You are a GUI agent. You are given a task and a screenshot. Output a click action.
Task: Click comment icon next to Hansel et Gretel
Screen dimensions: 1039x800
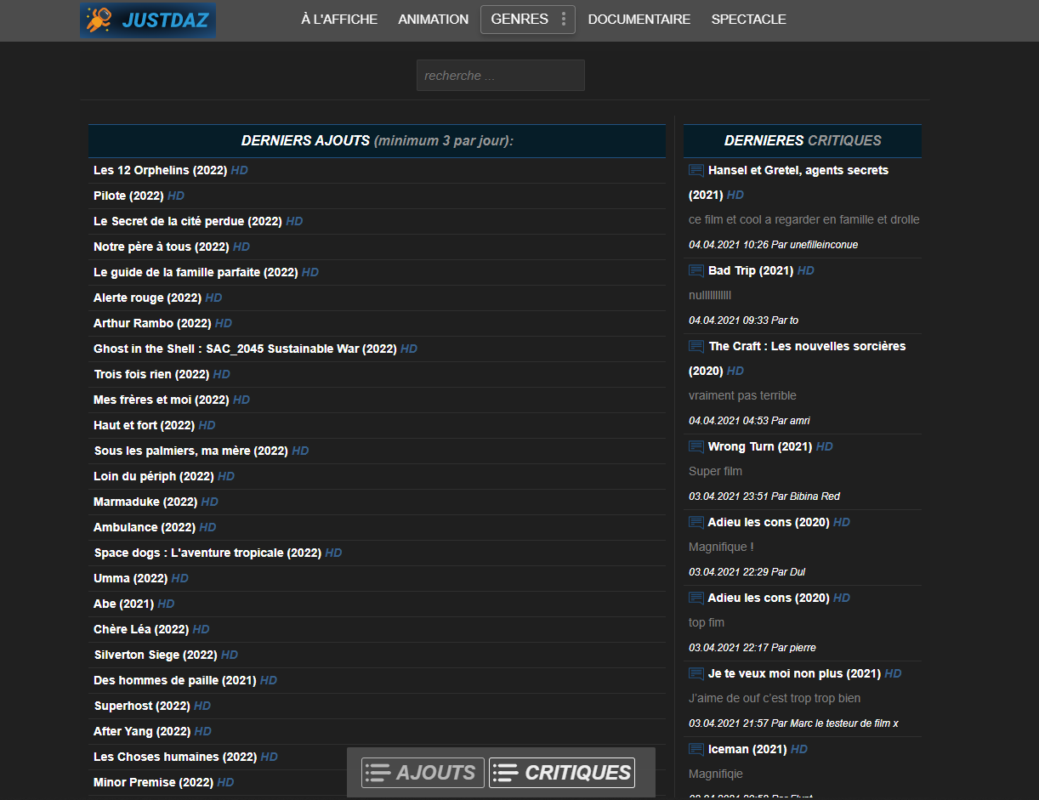pos(696,170)
